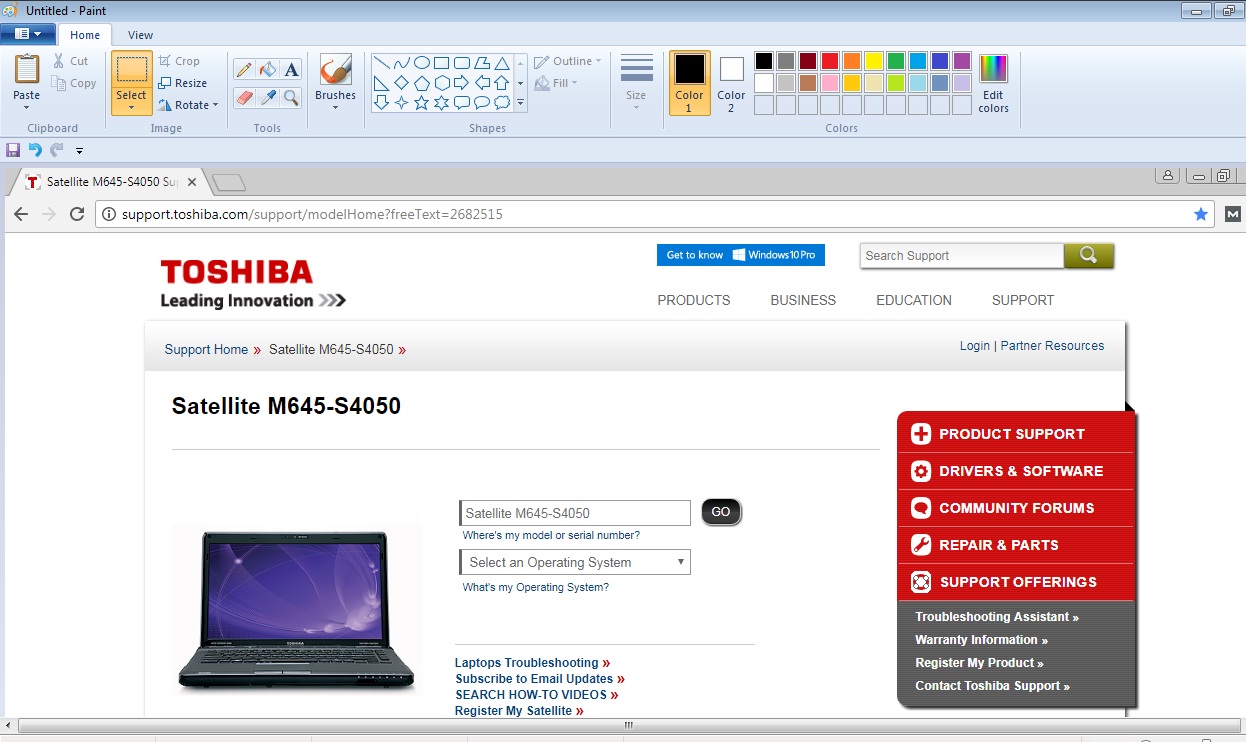The height and width of the screenshot is (742, 1246).
Task: Click the Select rectangle icon
Action: (x=132, y=70)
